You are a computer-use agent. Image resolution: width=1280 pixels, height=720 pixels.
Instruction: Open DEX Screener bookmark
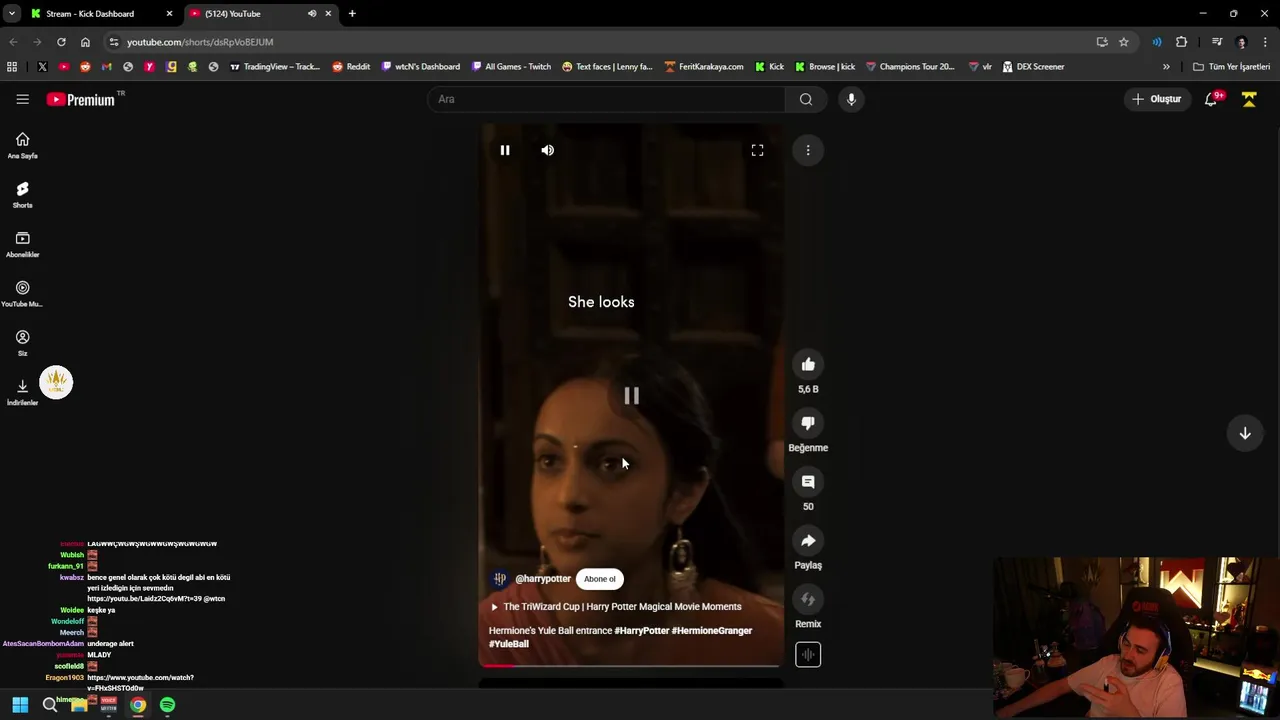pyautogui.click(x=1033, y=67)
